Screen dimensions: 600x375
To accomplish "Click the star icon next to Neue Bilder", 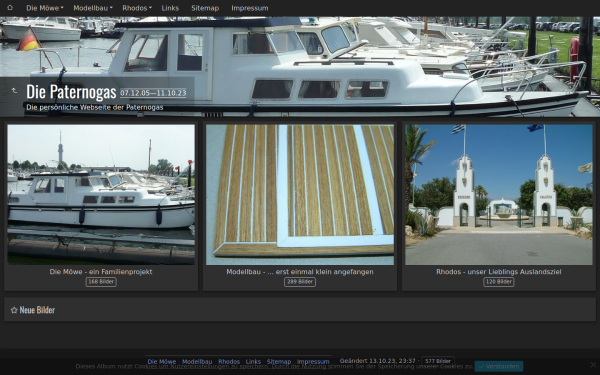I will tap(14, 310).
